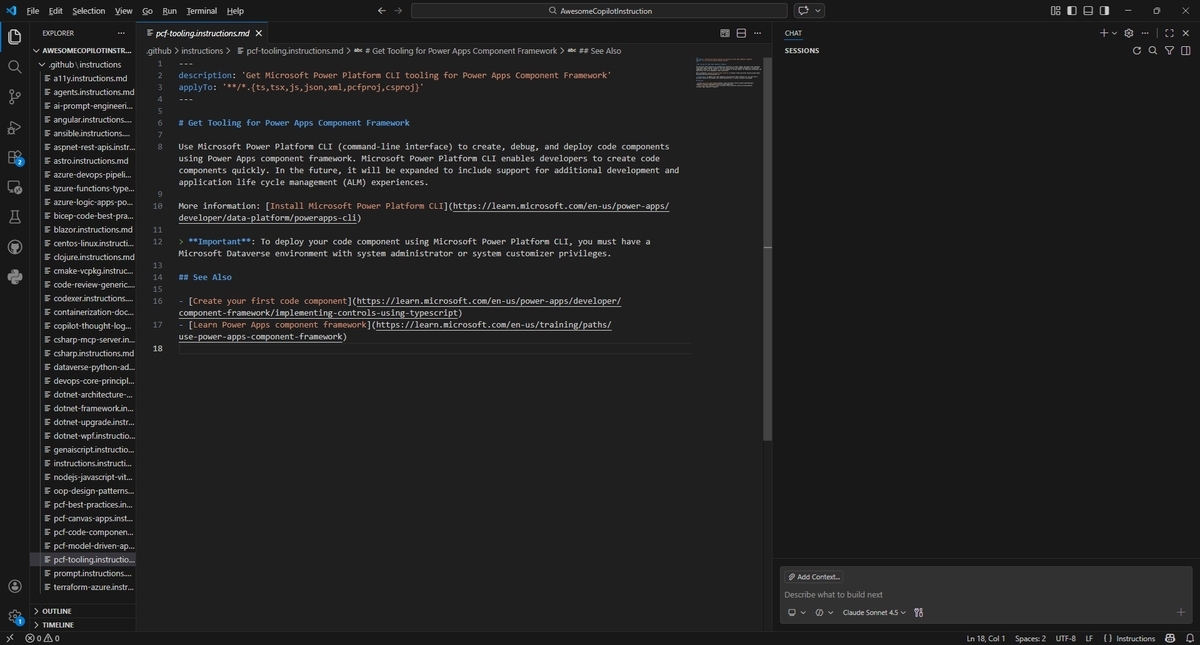Open the View menu
Screen dimensions: 1200x645
pos(123,11)
